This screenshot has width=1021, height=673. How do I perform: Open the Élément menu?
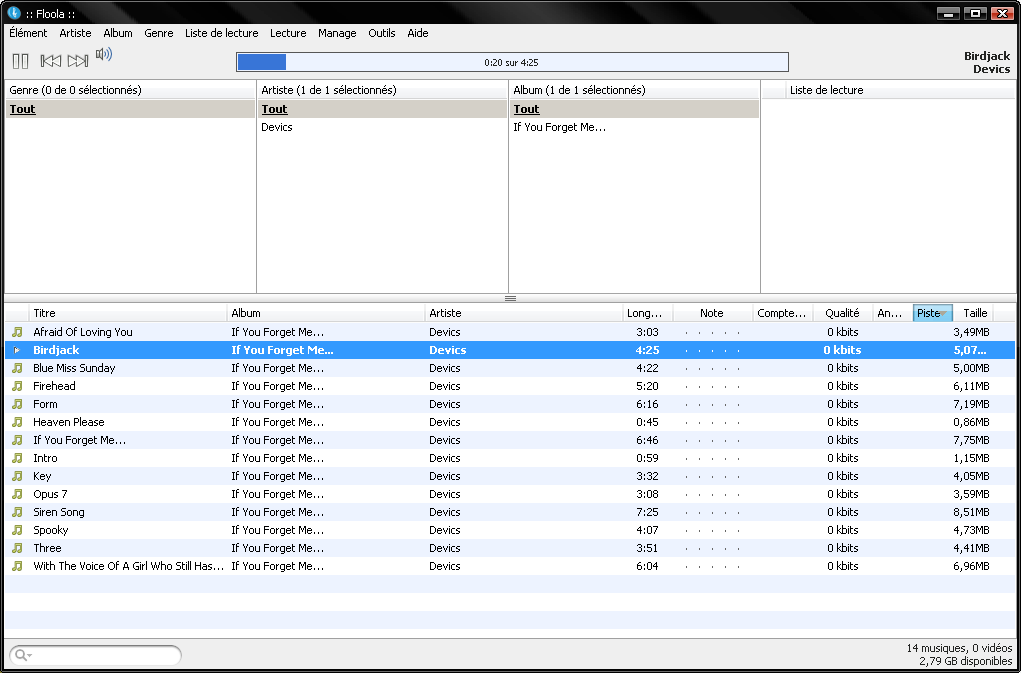pos(28,33)
